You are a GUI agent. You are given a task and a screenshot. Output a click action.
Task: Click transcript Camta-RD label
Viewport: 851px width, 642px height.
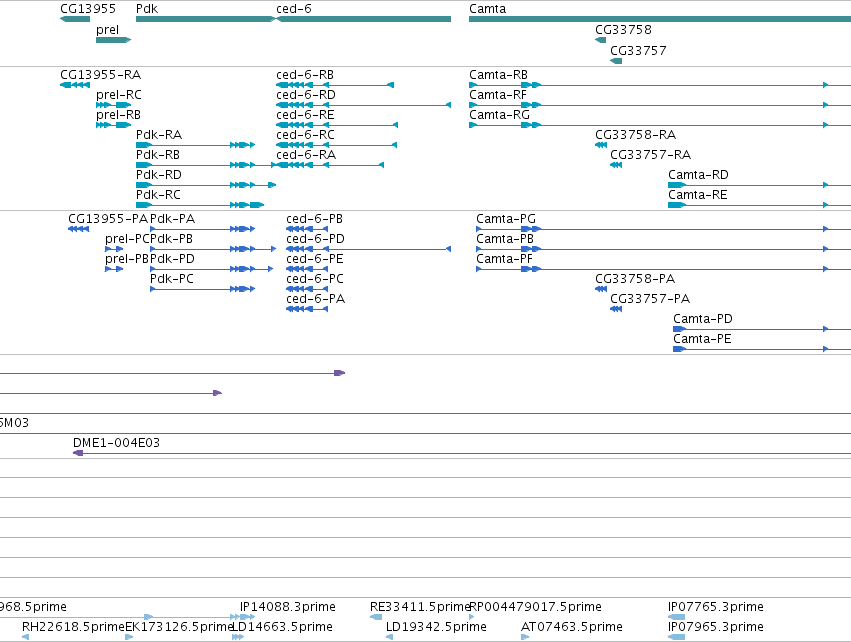coord(698,175)
